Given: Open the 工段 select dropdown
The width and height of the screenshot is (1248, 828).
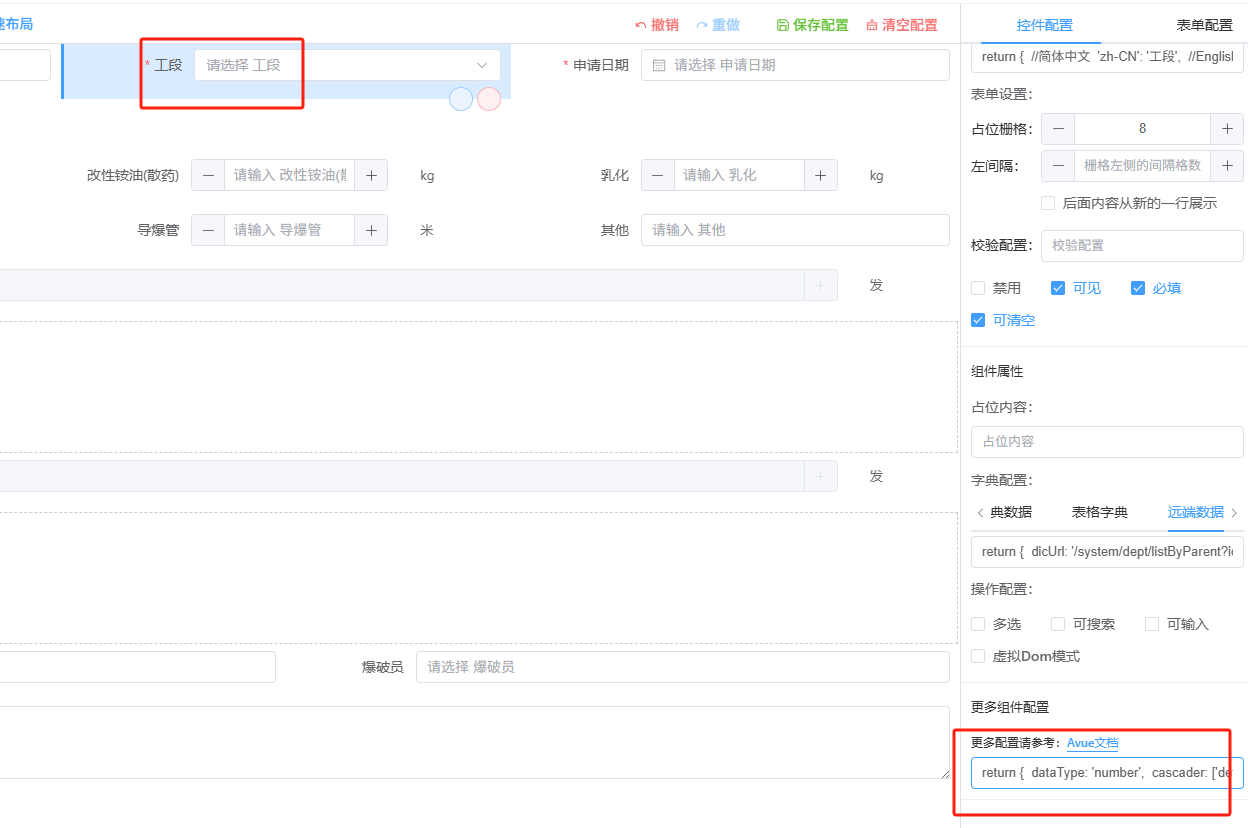Looking at the screenshot, I should point(347,65).
